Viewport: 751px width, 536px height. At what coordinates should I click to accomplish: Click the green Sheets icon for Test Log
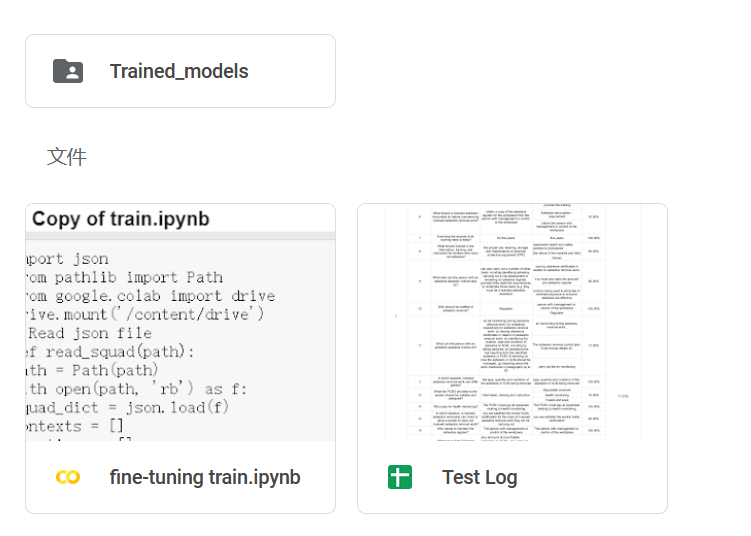[x=400, y=477]
